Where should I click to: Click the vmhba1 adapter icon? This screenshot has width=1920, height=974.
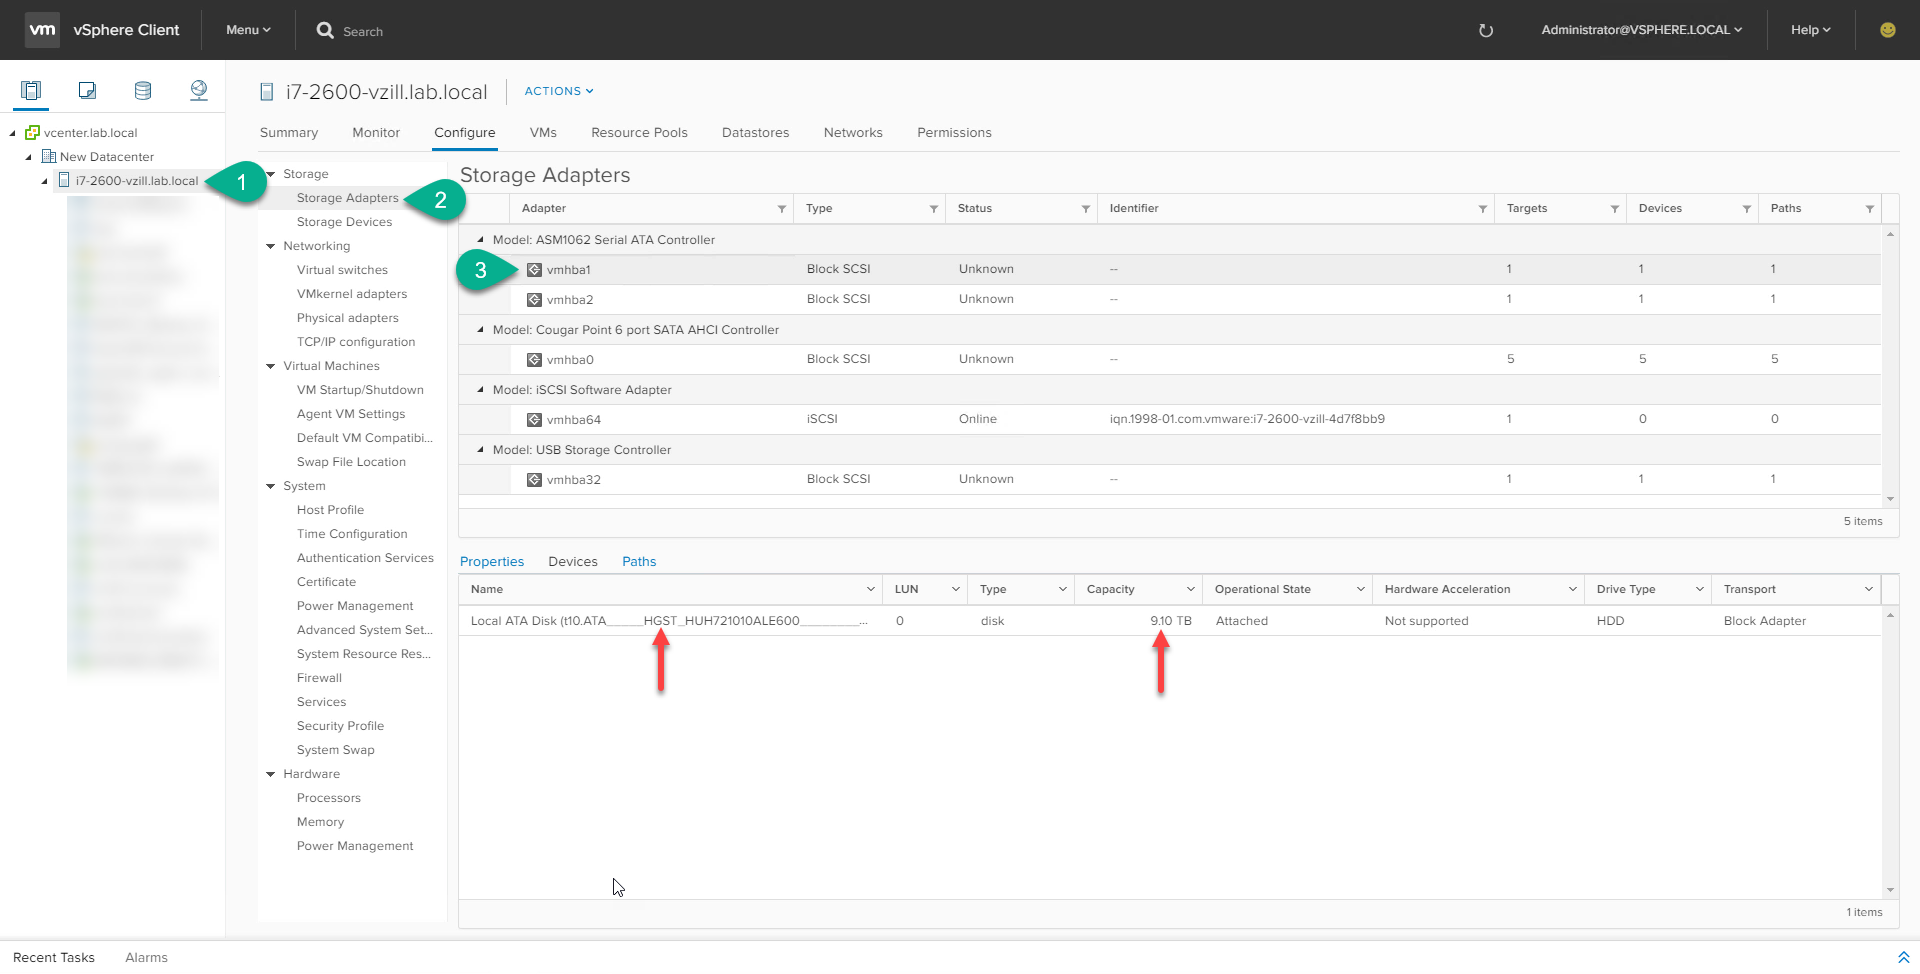click(535, 270)
